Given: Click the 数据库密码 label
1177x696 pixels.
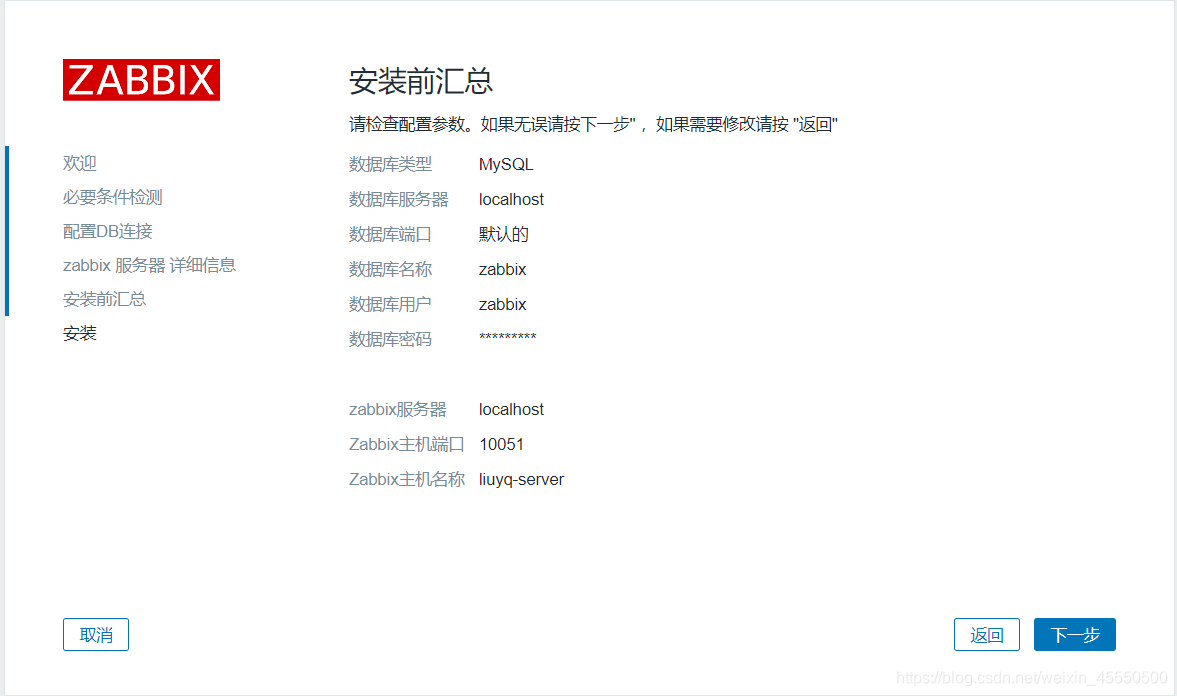Looking at the screenshot, I should (x=390, y=339).
